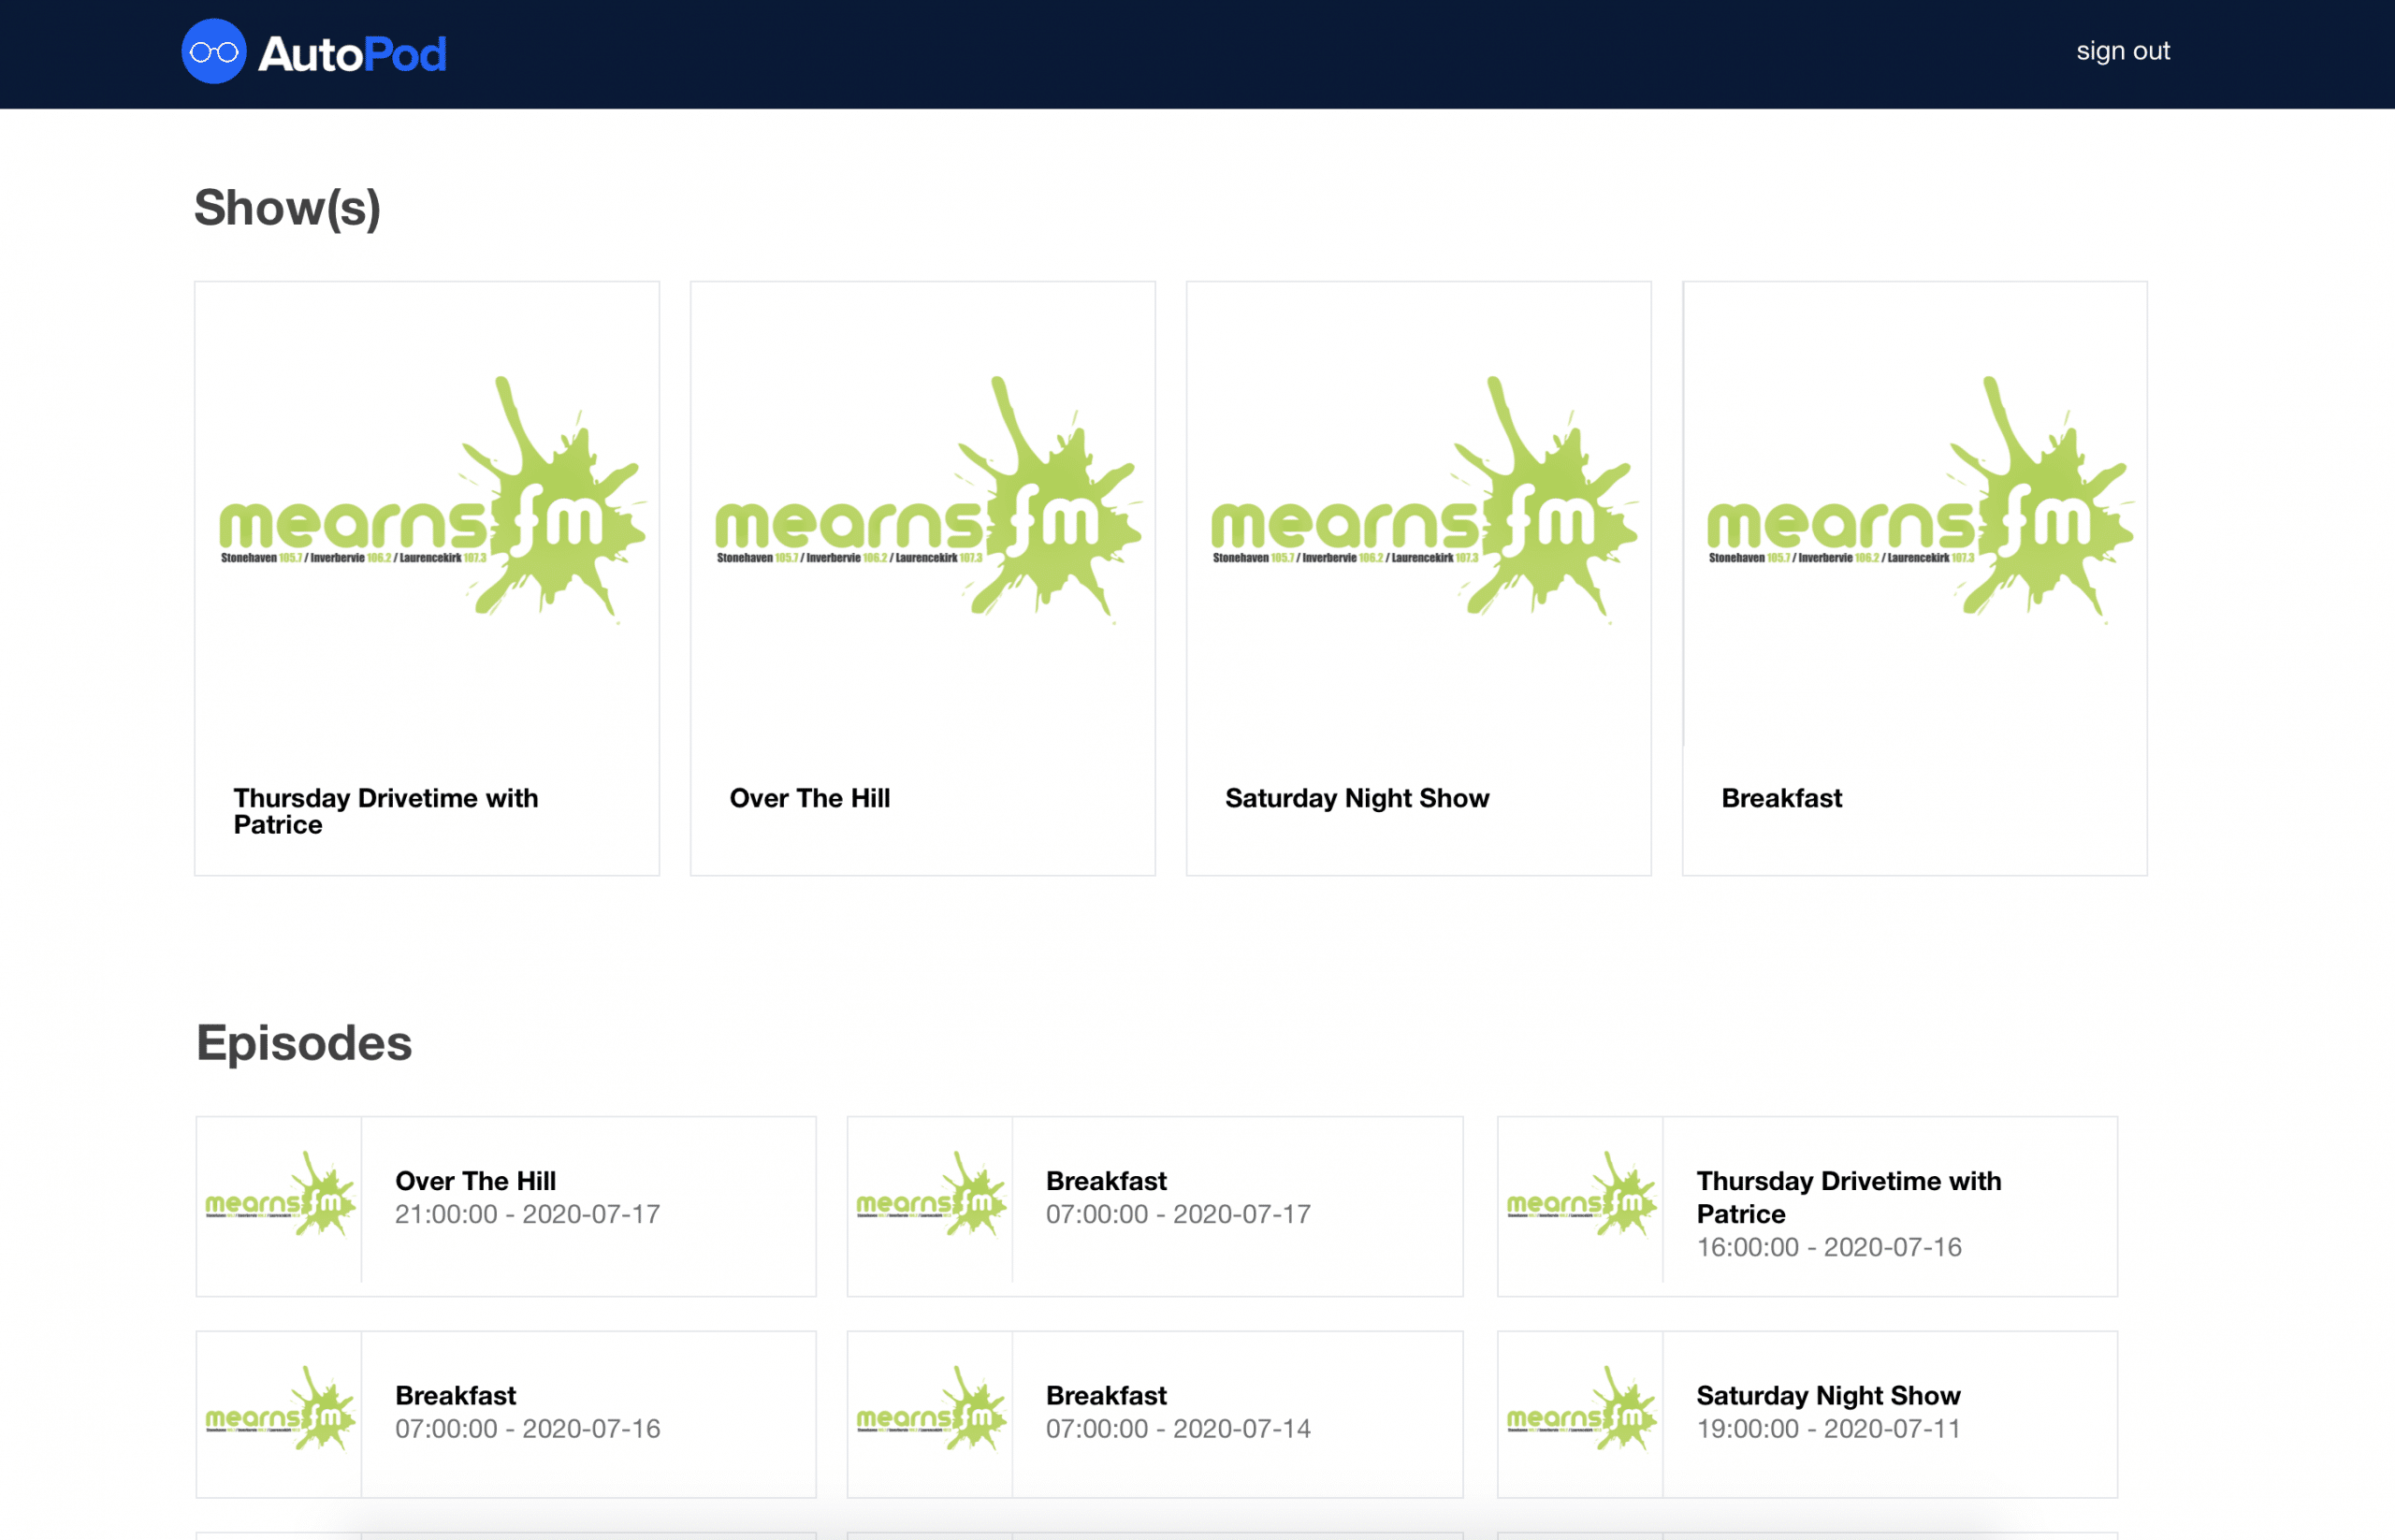Click the 21:00:00 - 2020-07-17 timestamp
Screen dimensions: 2395x1540
[527, 1214]
